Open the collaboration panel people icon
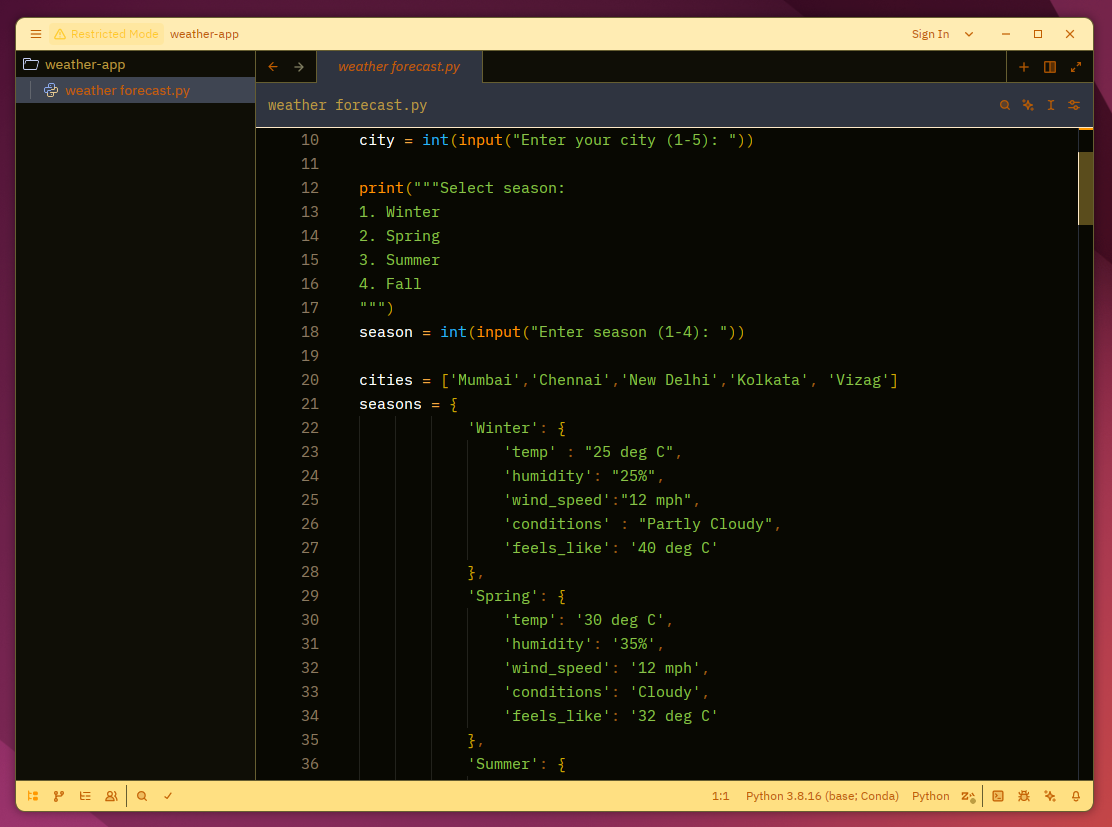The height and width of the screenshot is (827, 1112). click(111, 796)
